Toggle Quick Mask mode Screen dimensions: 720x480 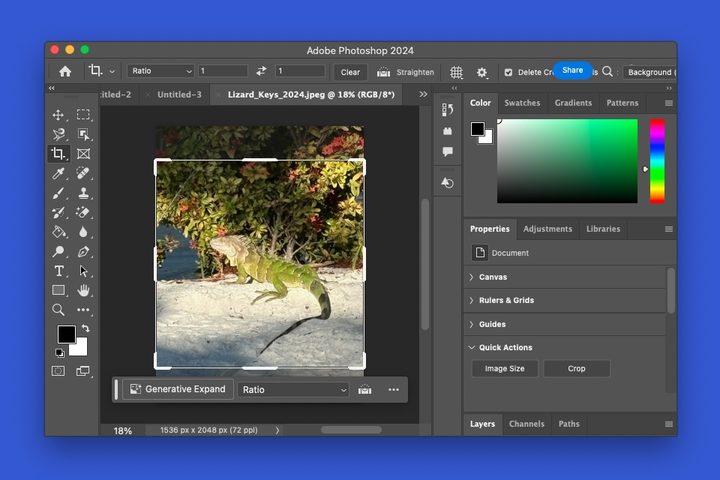tap(58, 371)
